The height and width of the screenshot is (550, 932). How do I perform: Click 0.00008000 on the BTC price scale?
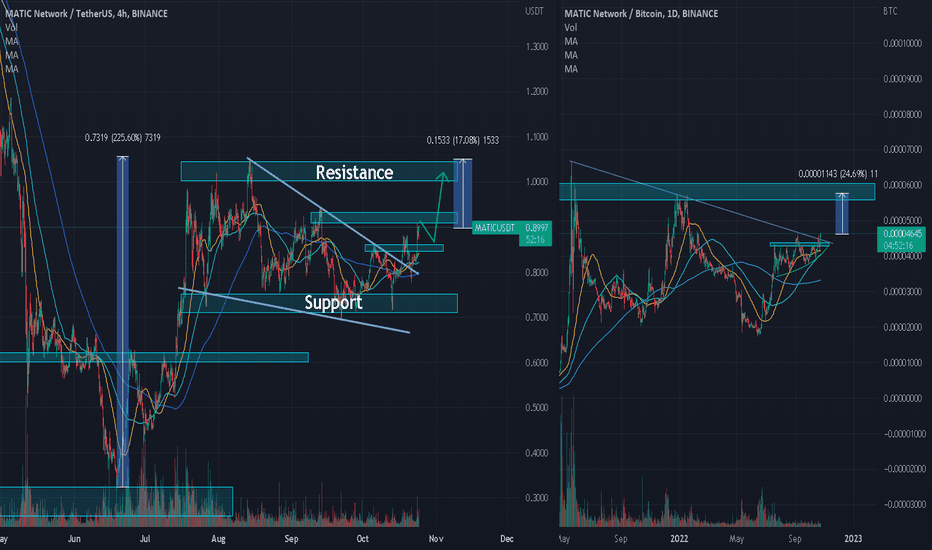[x=902, y=114]
